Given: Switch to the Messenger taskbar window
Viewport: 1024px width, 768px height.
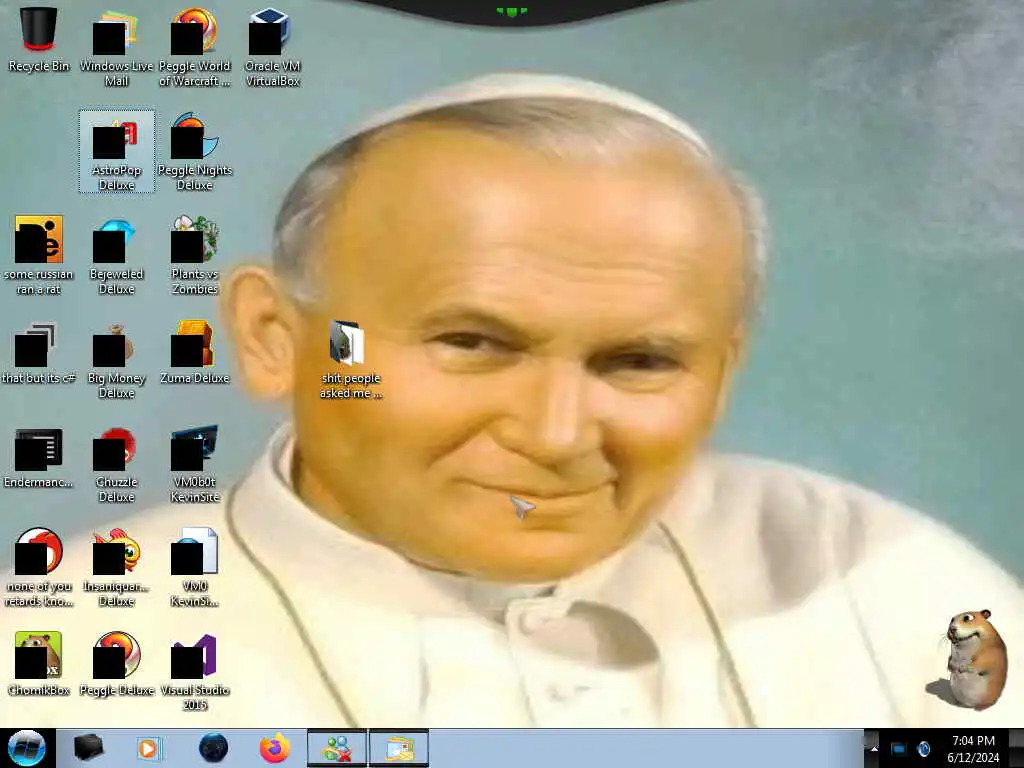Looking at the screenshot, I should [337, 748].
